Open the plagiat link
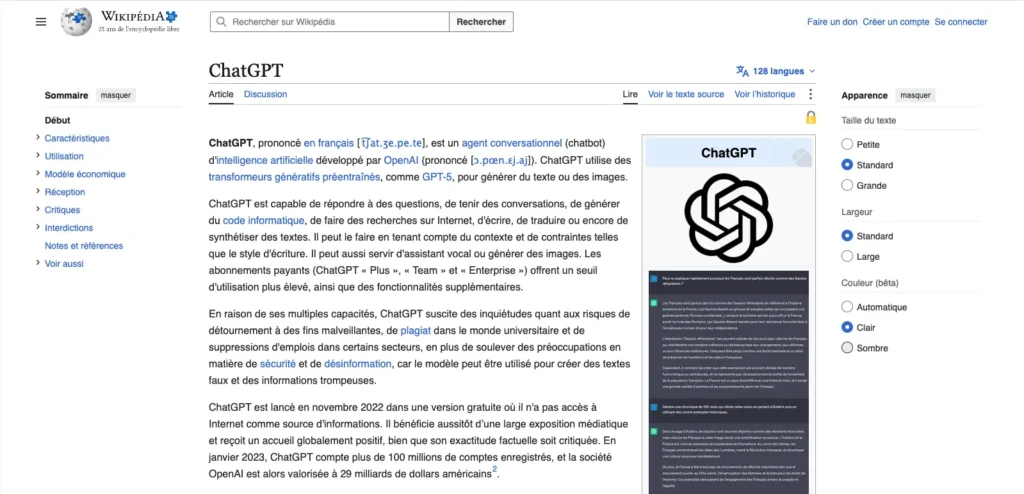Image resolution: width=1024 pixels, height=494 pixels. pos(415,330)
